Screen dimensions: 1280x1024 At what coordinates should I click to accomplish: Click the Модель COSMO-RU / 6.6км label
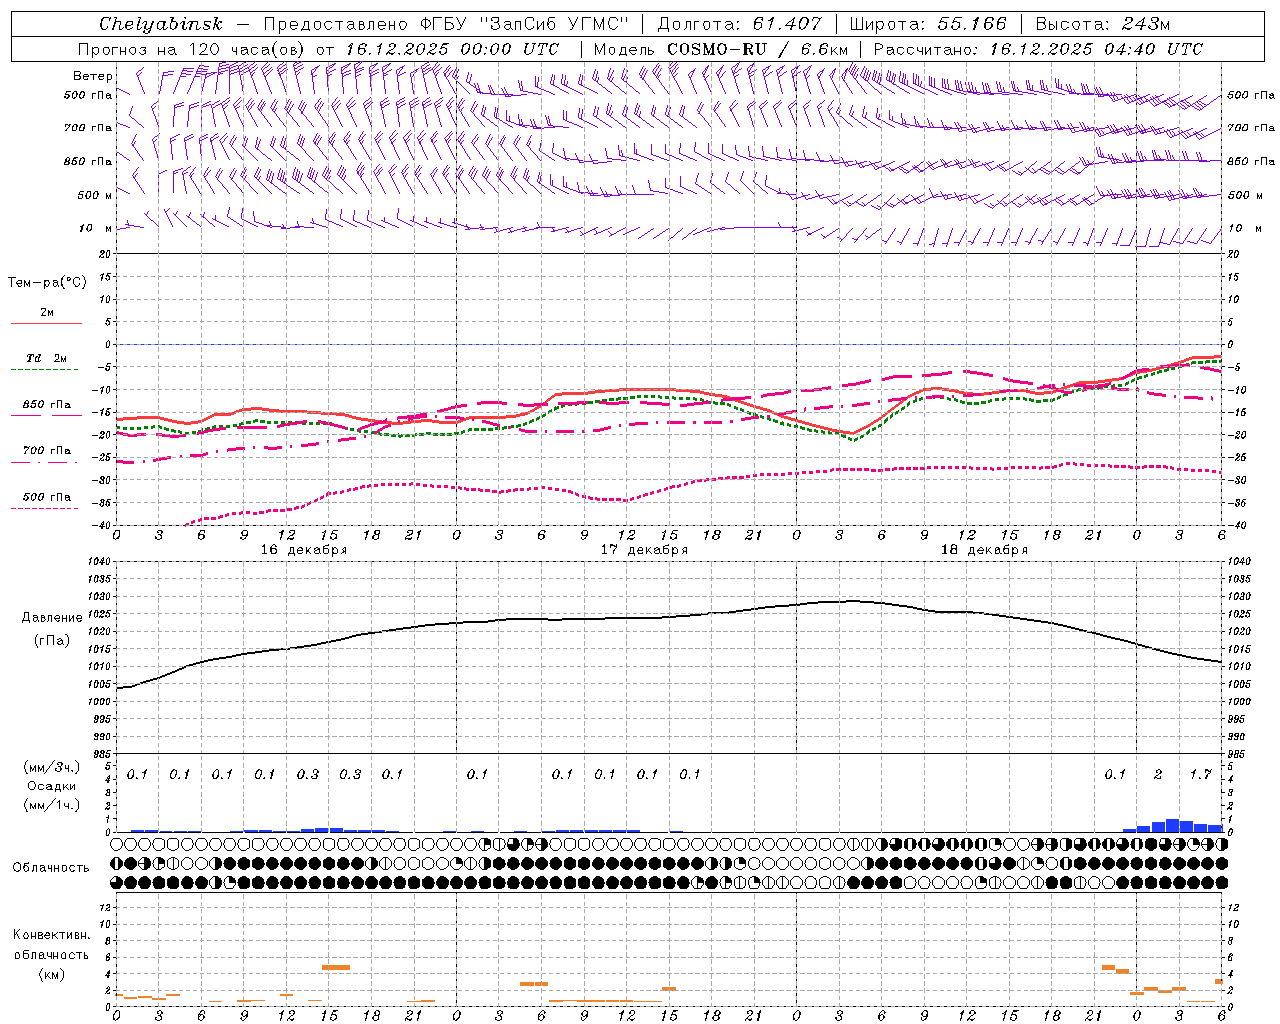coord(721,49)
